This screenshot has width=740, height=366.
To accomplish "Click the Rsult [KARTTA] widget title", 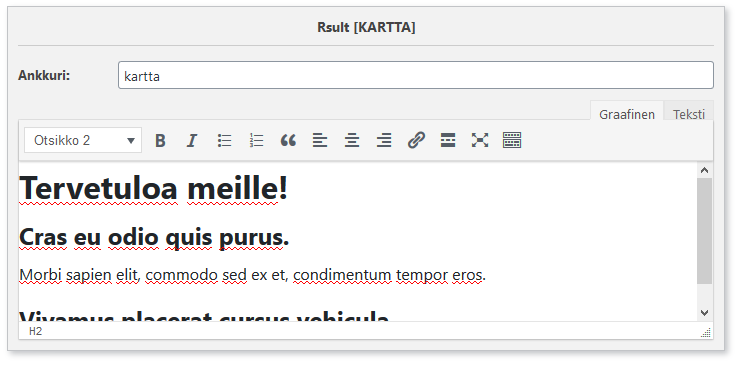I will pyautogui.click(x=366, y=27).
